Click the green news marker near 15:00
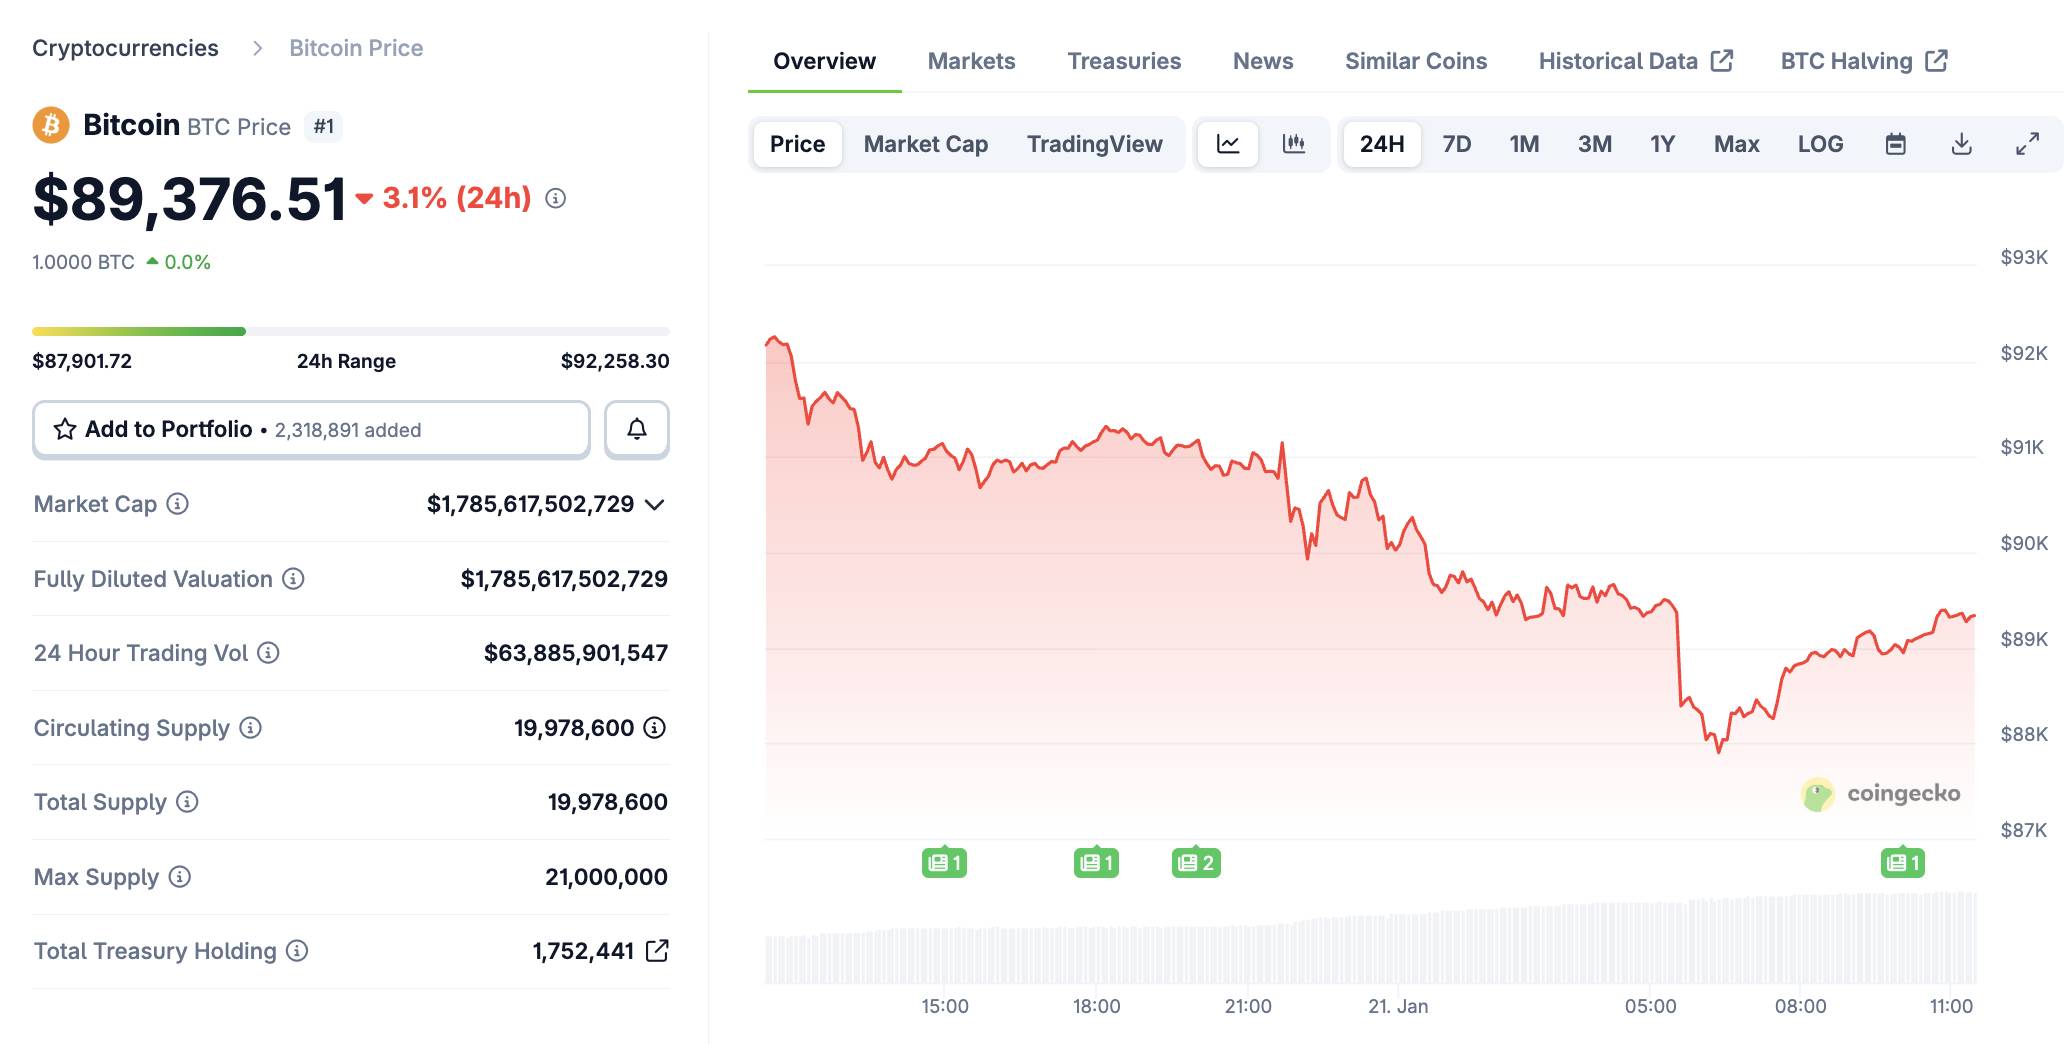This screenshot has height=1044, width=2072. (943, 861)
